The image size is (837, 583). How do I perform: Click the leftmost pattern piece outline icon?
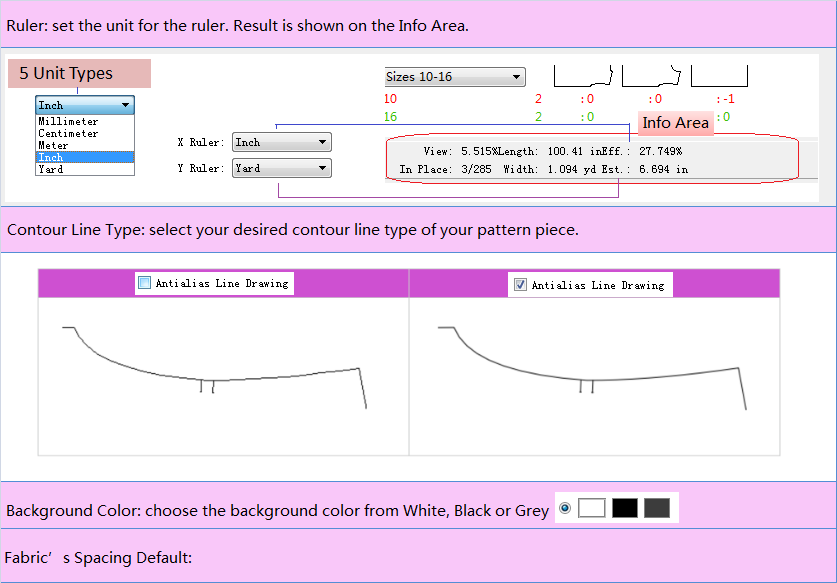[583, 76]
